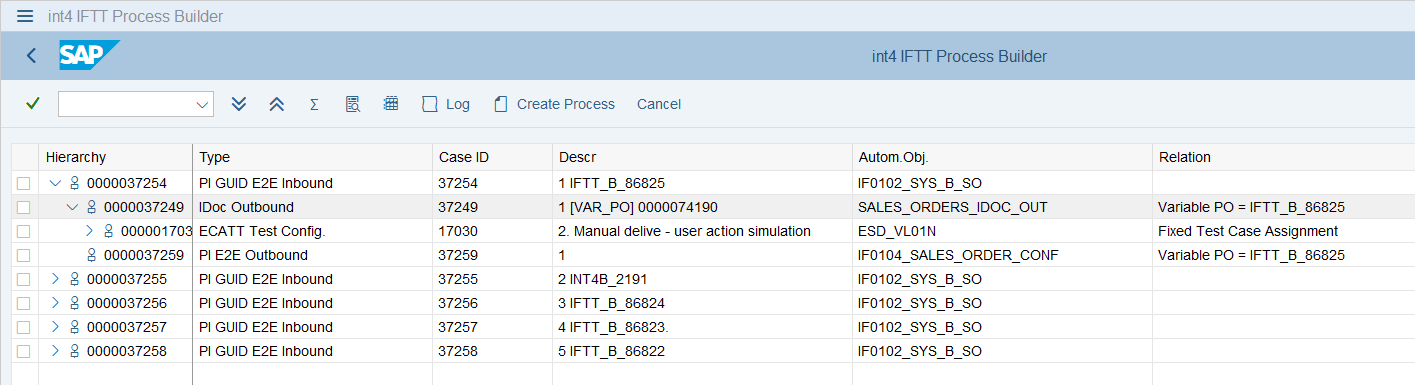
Task: Click node icon beside 0000037259
Action: [x=91, y=255]
